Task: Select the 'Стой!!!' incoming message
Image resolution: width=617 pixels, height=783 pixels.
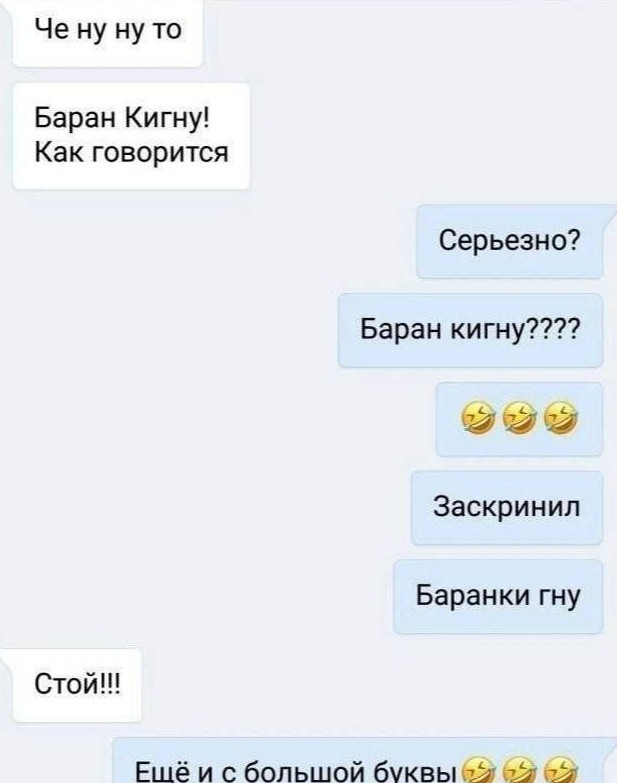Action: 77,685
